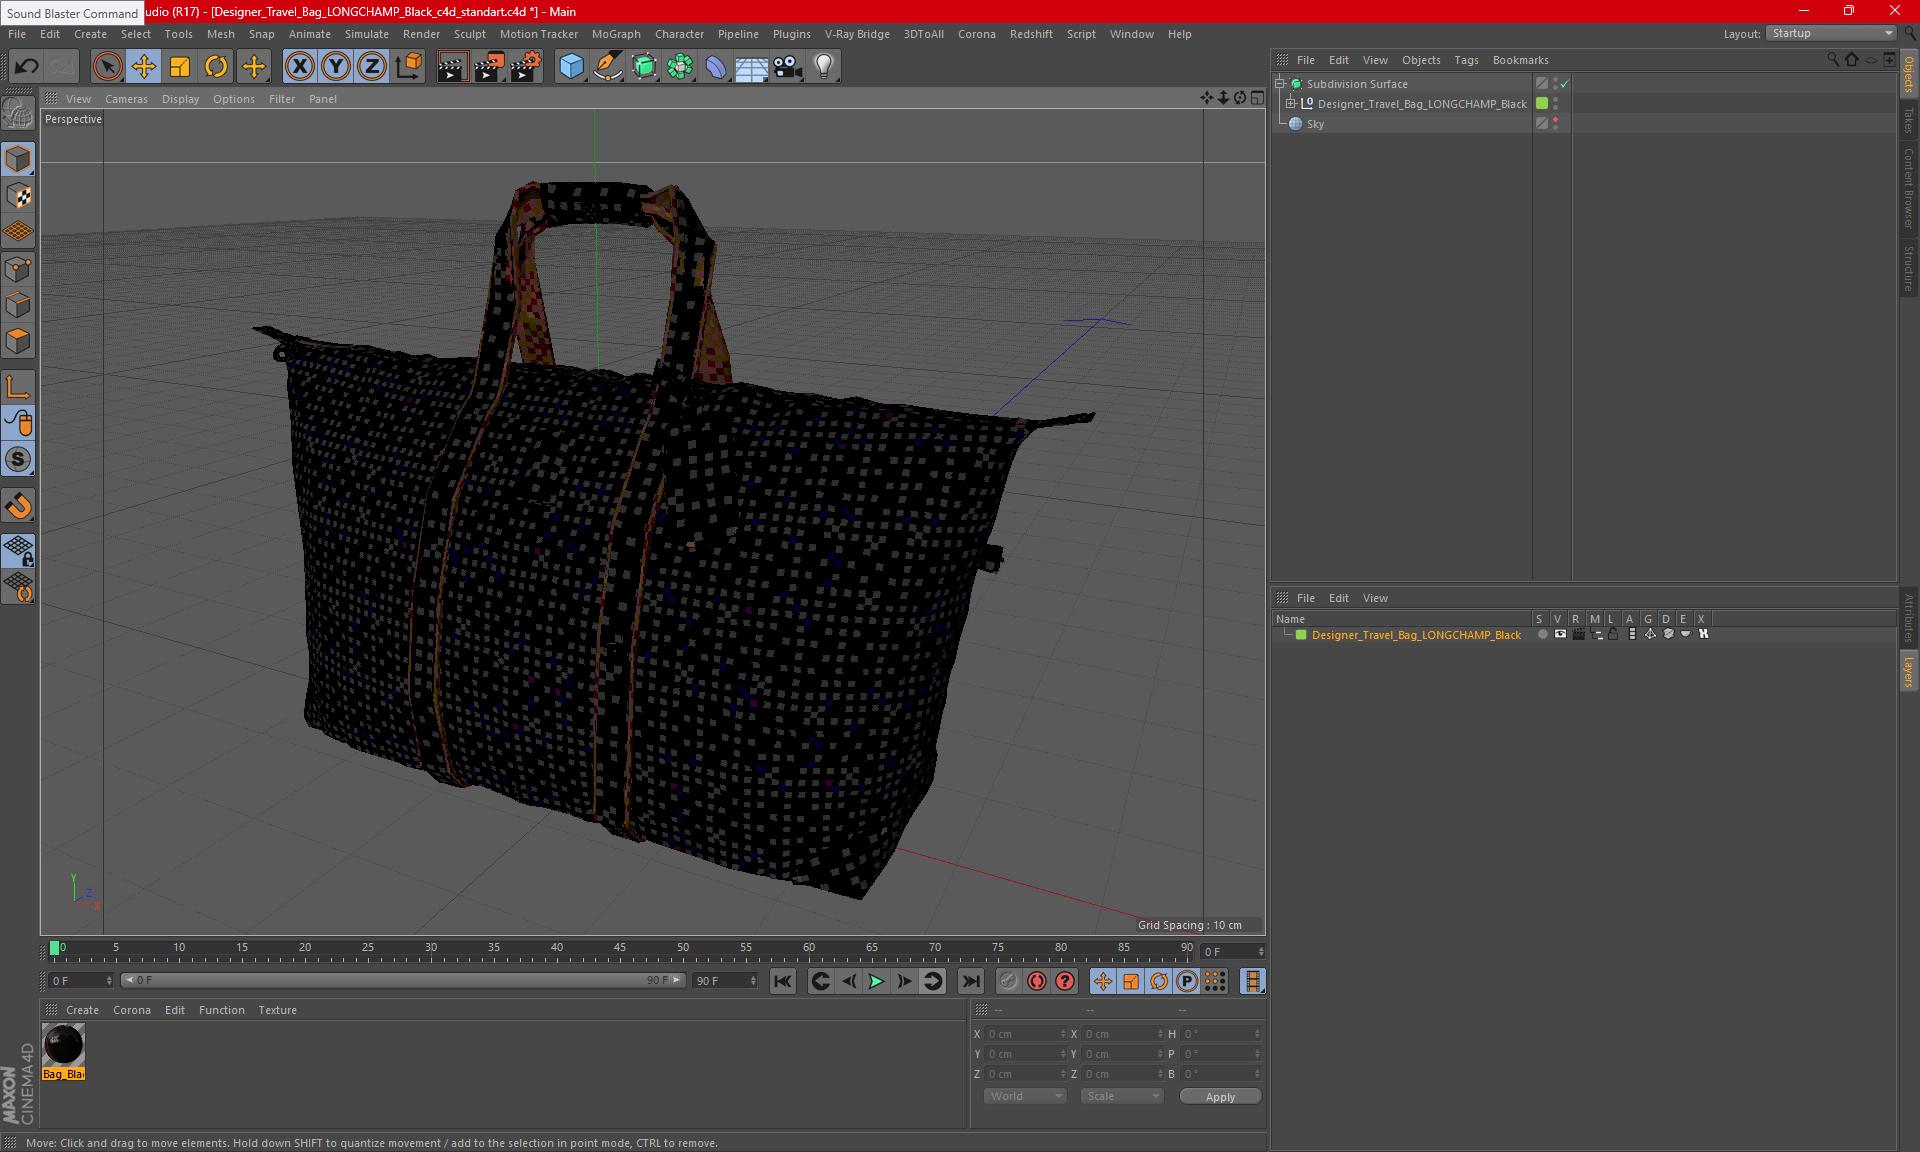Activate the Rotate tool in the top toolbar
The image size is (1920, 1152).
[216, 67]
